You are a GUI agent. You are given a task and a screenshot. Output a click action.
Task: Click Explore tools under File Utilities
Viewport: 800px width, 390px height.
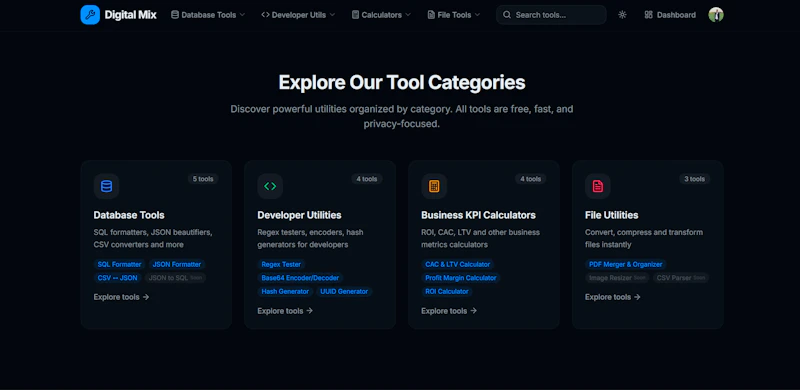tap(613, 297)
